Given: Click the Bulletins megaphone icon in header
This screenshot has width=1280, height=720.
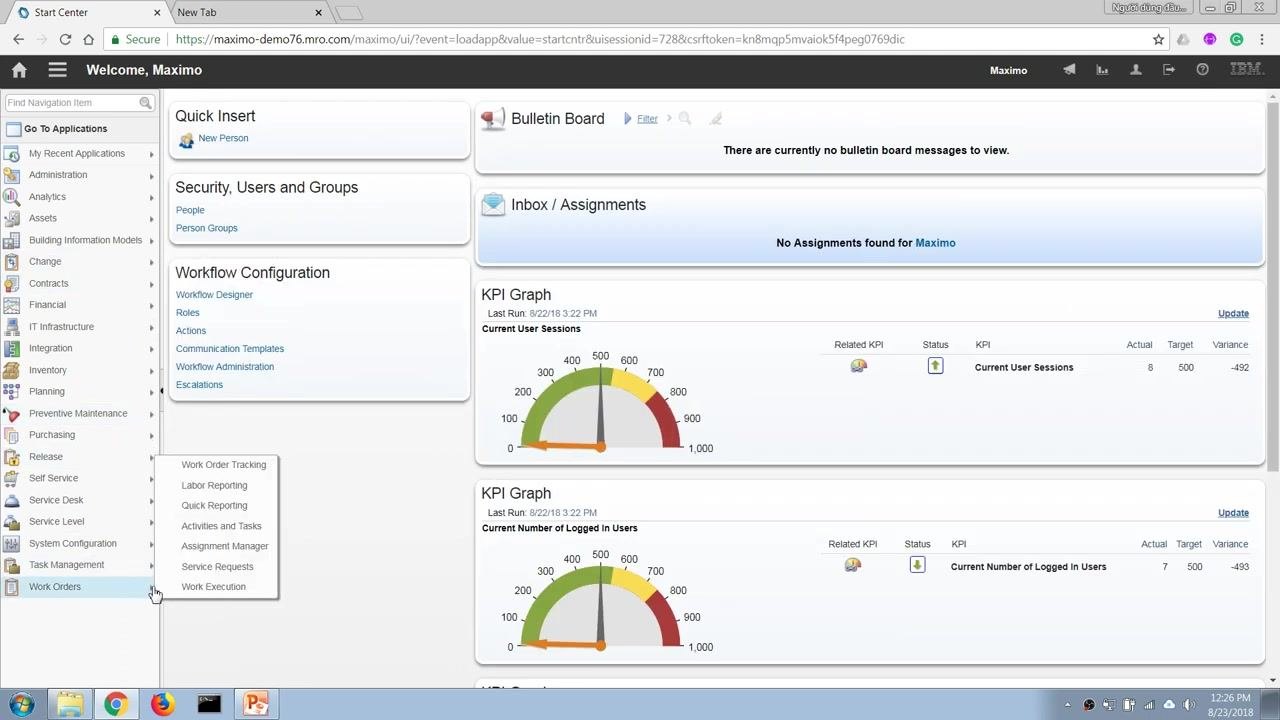Looking at the screenshot, I should click(1069, 70).
